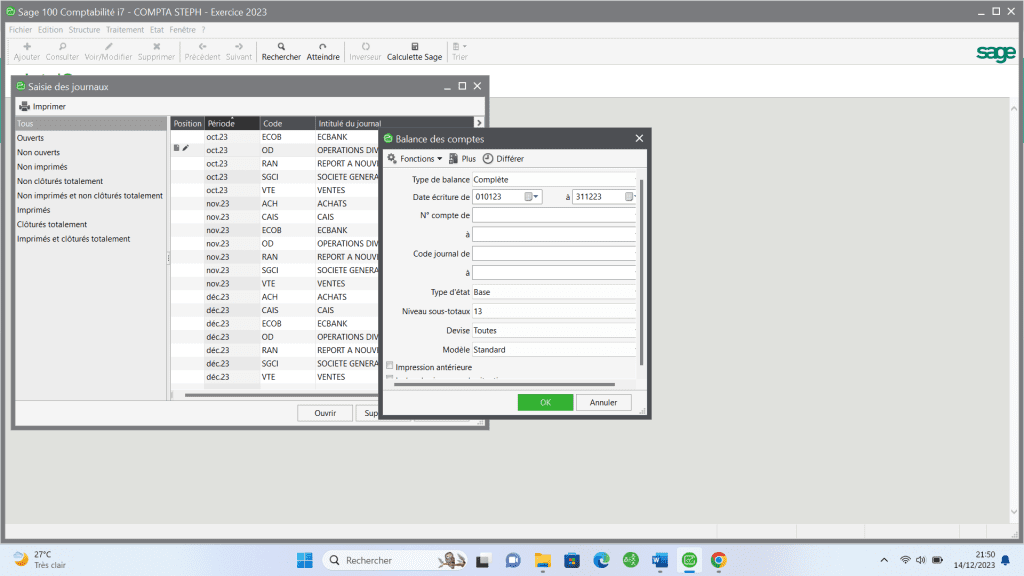Open the end date calendar picker
1024x576 pixels.
(630, 197)
